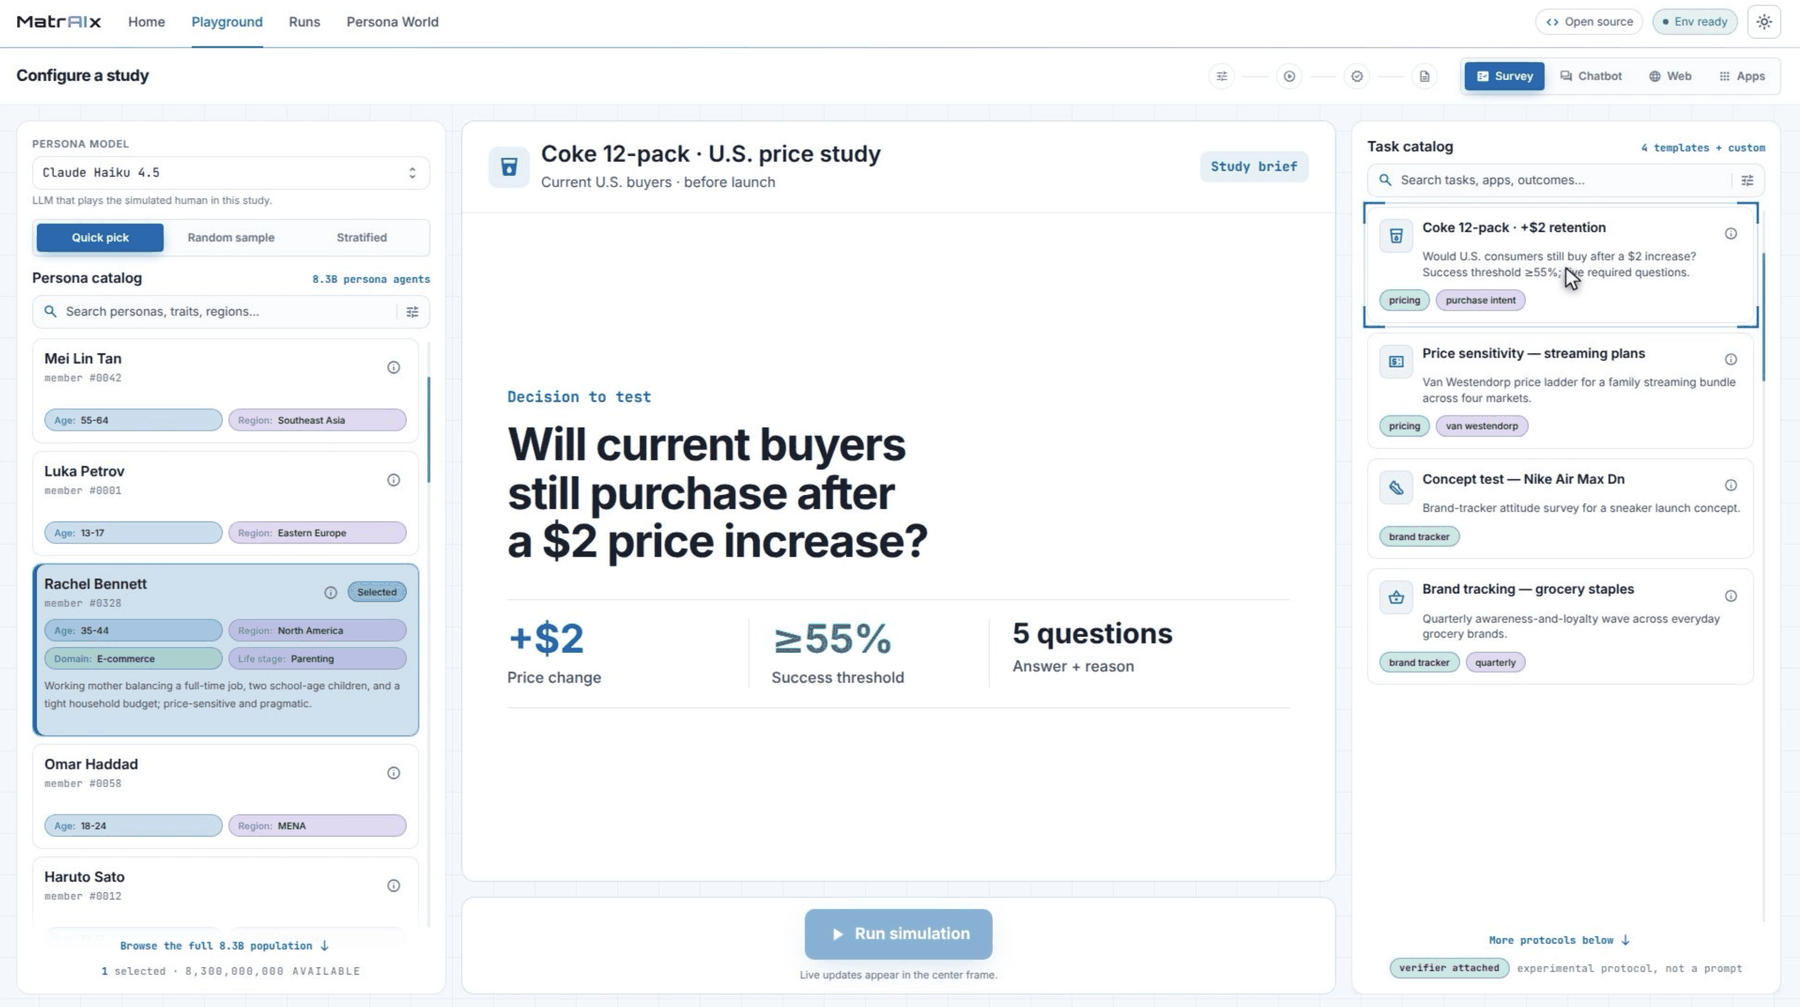Click the cup icon on the Coke 12-pack task card
Screen dimensions: 1800x1007
(1396, 236)
